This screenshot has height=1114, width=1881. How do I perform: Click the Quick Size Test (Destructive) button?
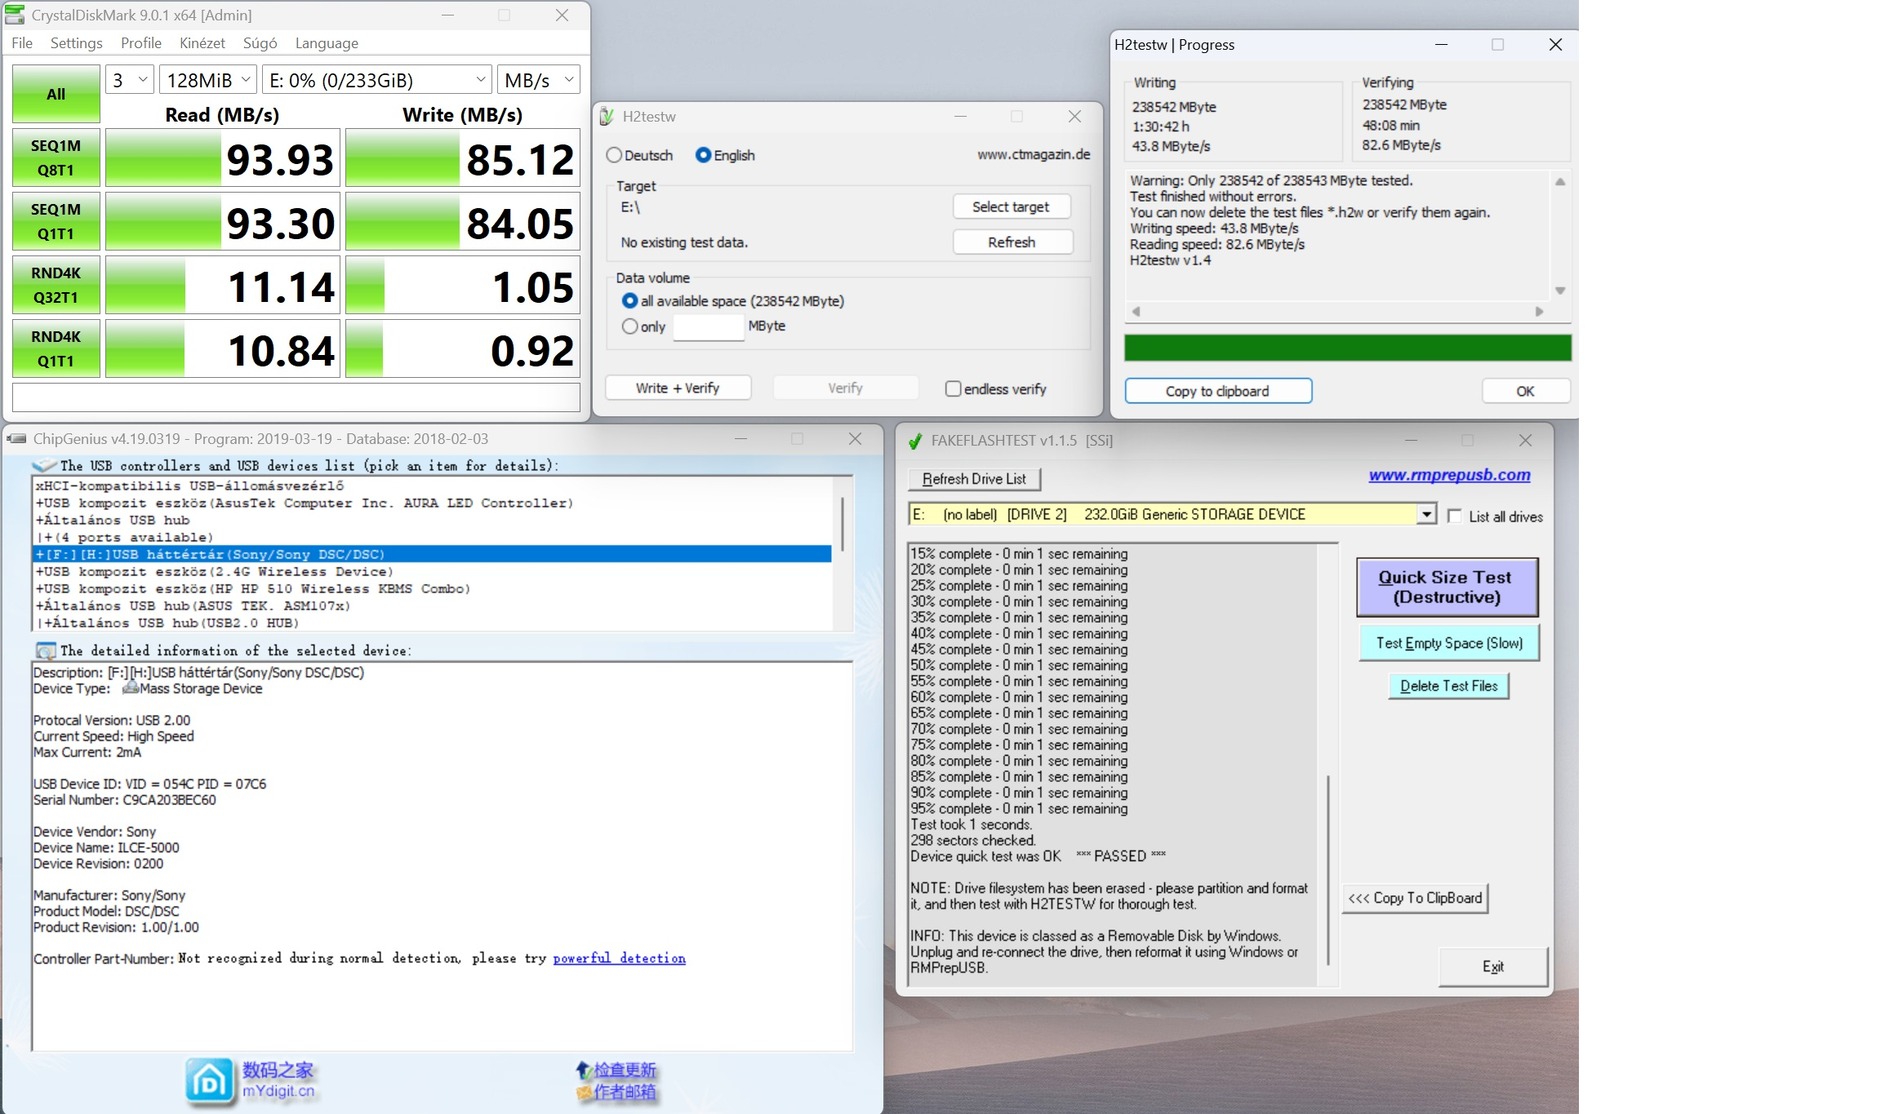1446,587
